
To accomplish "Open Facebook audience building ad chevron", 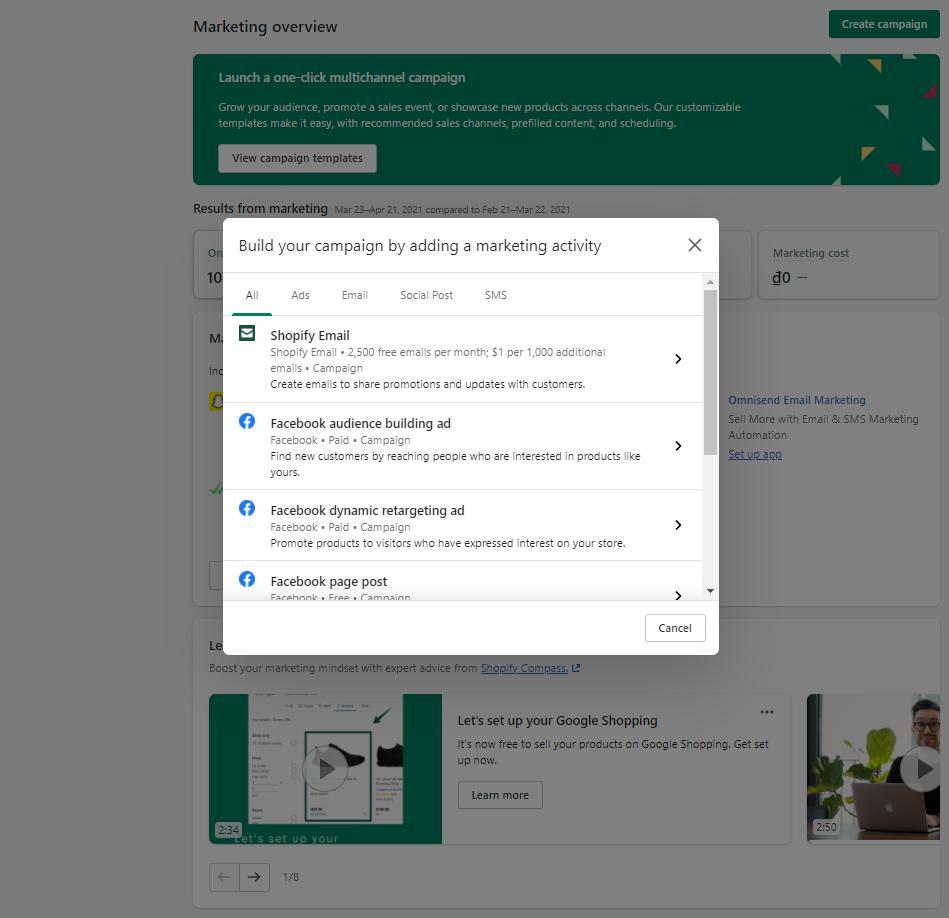I will [x=678, y=446].
